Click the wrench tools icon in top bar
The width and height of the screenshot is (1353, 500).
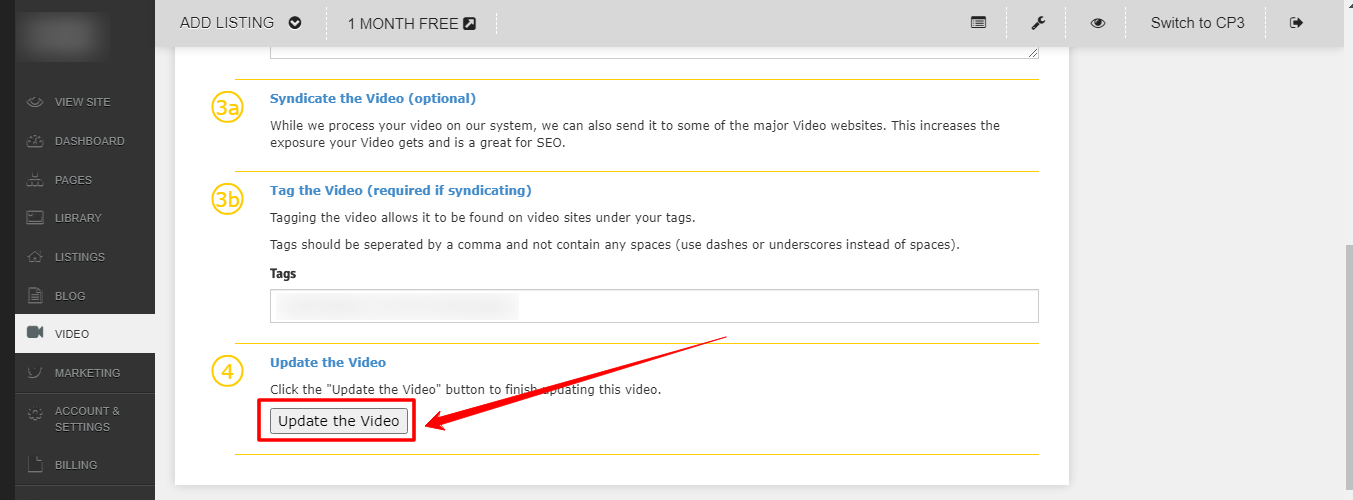[1038, 23]
